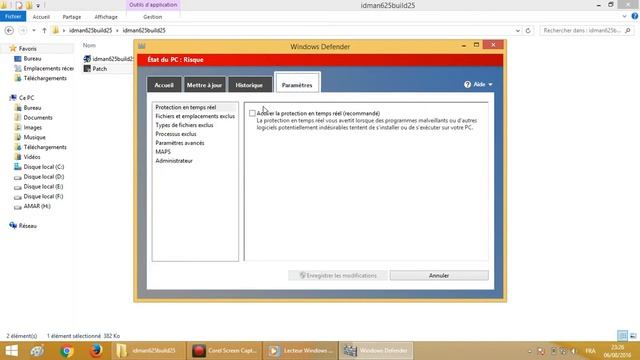
Task: Open the Historique tab
Action: [249, 85]
